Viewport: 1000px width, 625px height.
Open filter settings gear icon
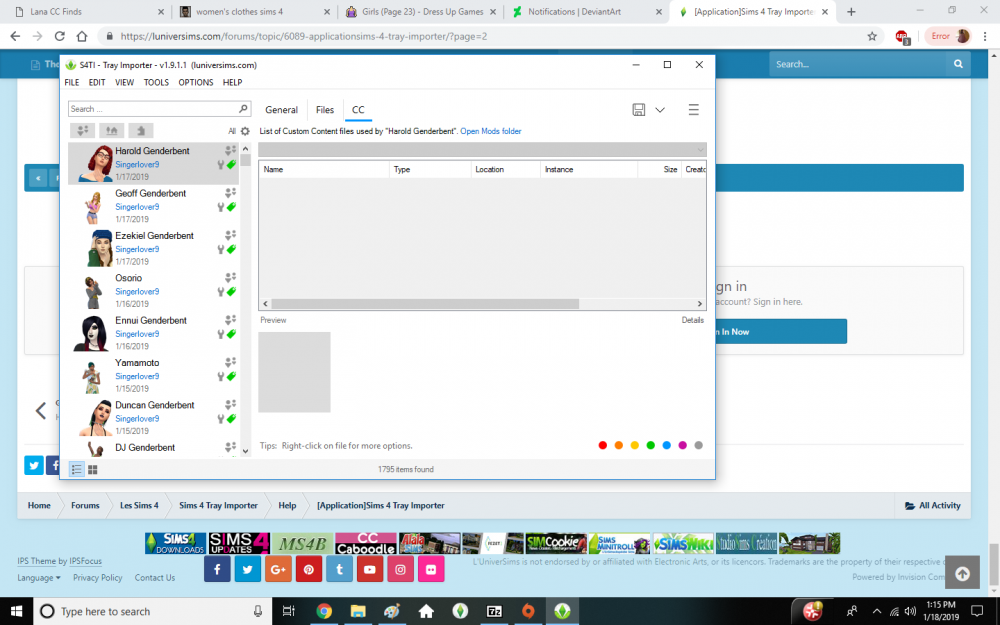tap(245, 131)
